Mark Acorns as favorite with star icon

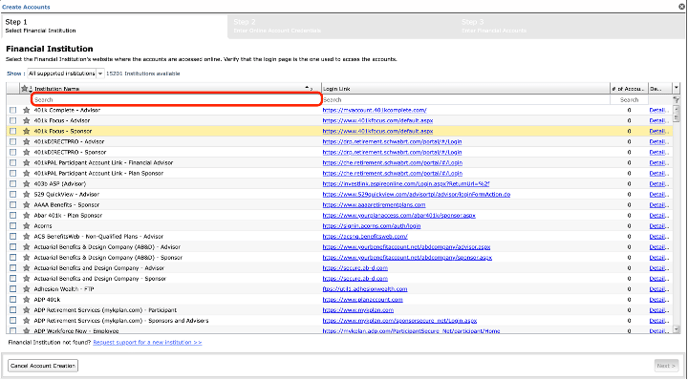[26, 226]
